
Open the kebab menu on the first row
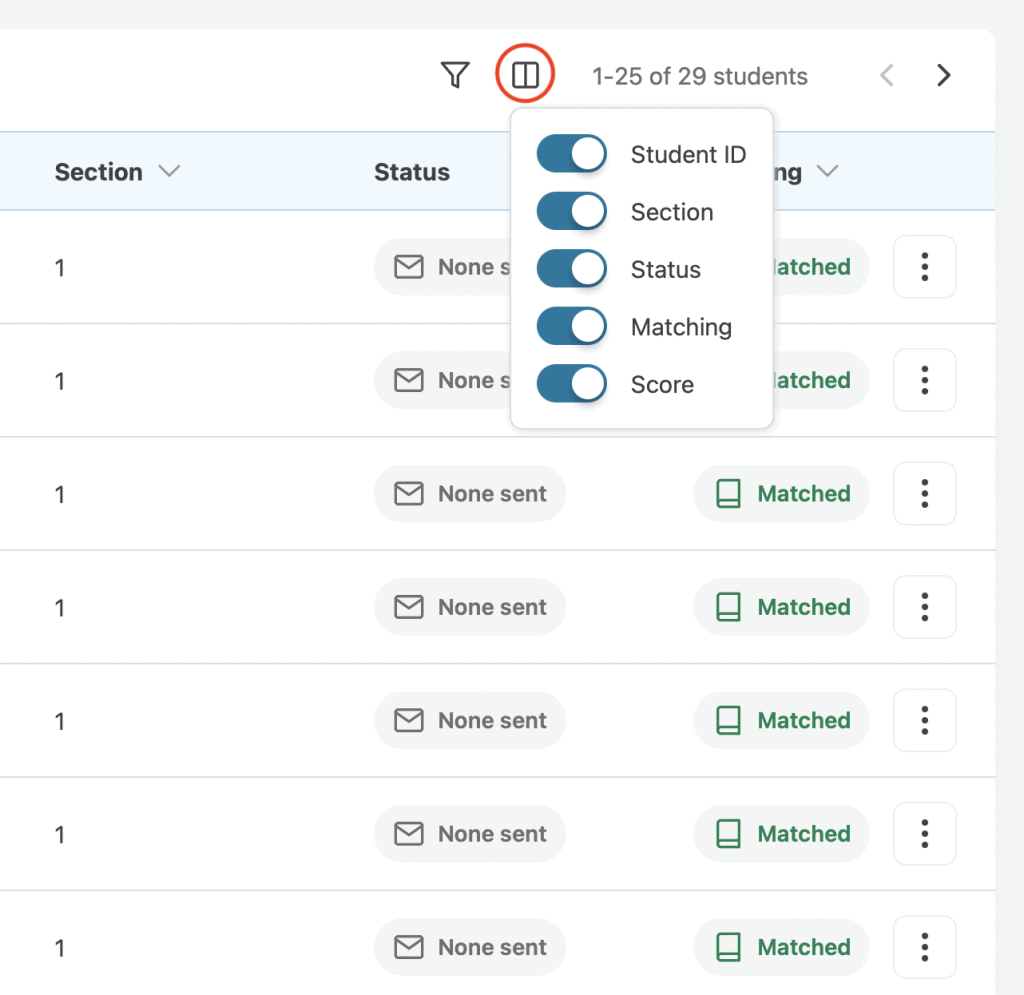(924, 267)
